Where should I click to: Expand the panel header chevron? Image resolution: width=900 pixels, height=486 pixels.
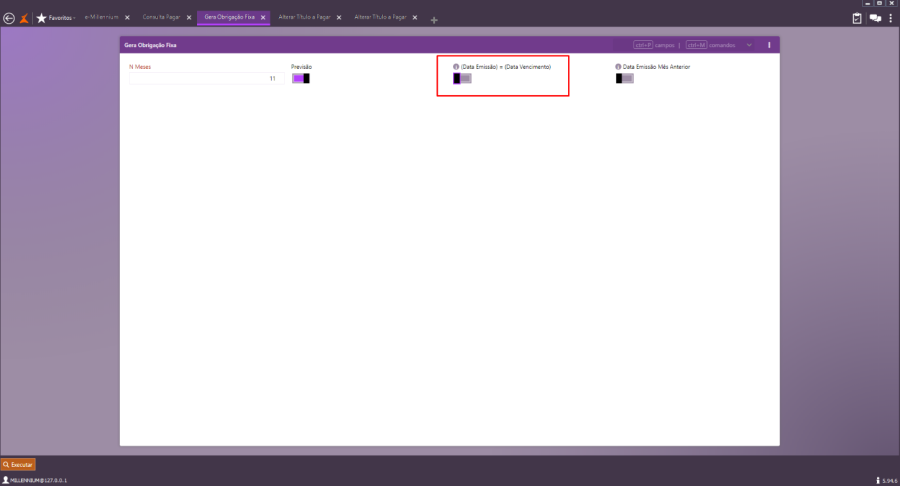point(749,45)
